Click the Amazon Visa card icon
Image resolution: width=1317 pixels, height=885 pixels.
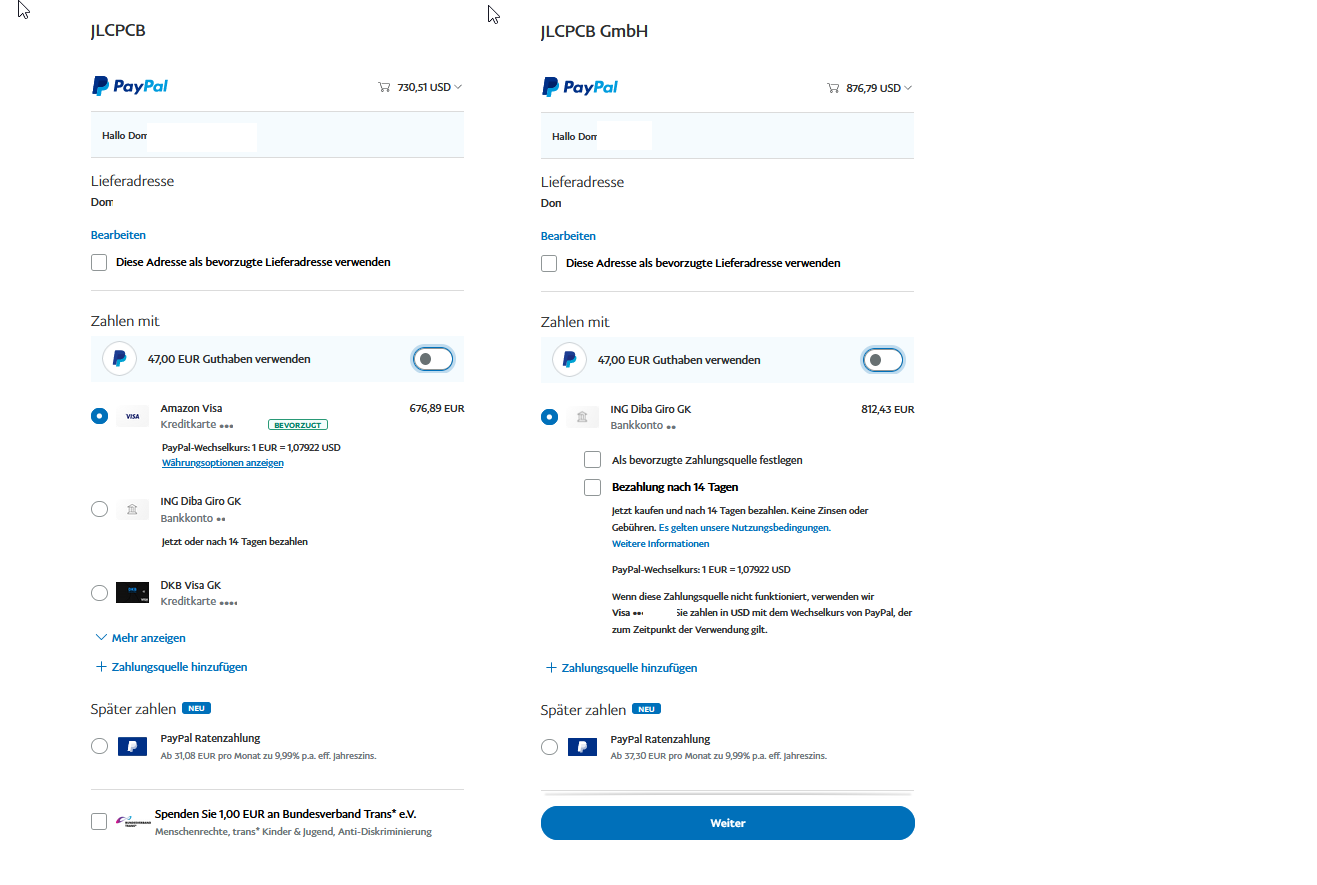pos(132,416)
